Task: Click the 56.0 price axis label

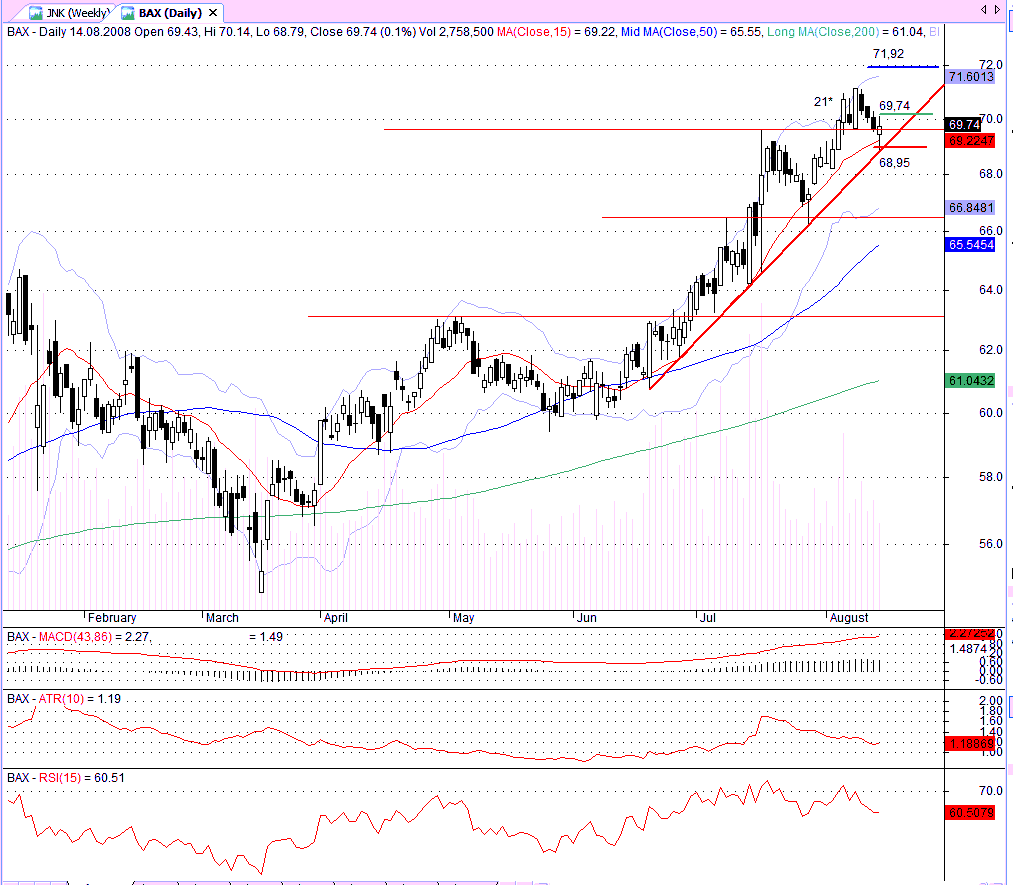Action: [x=990, y=544]
